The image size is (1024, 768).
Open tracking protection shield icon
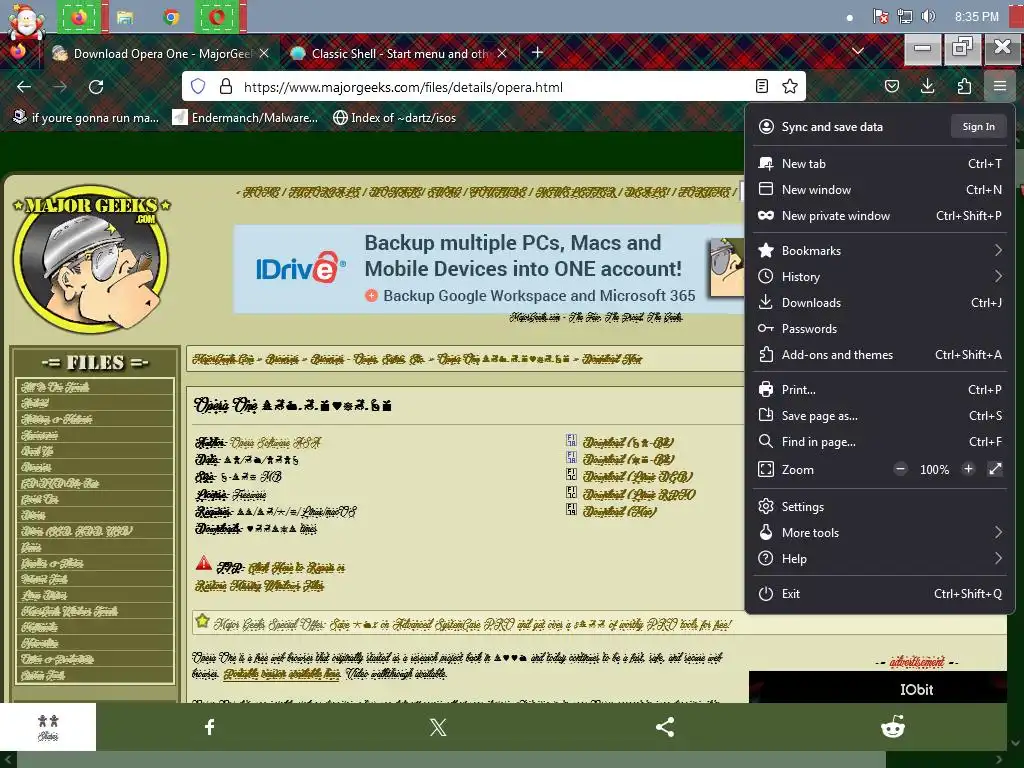(198, 86)
